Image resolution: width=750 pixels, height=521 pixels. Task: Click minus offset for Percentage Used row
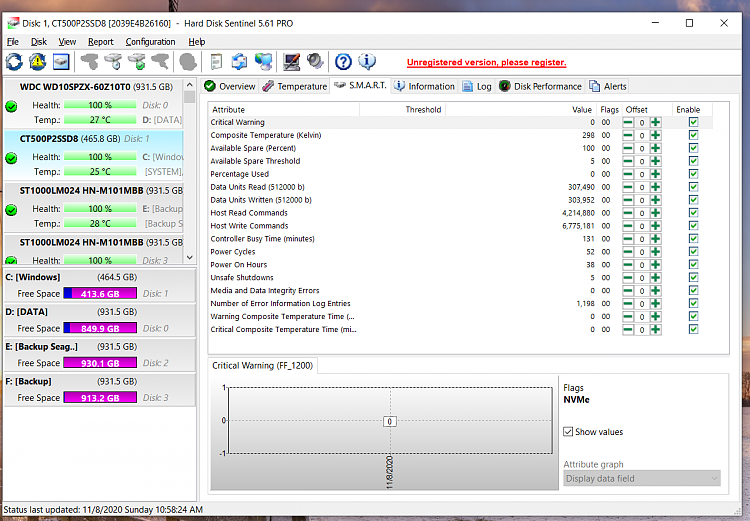click(x=628, y=174)
